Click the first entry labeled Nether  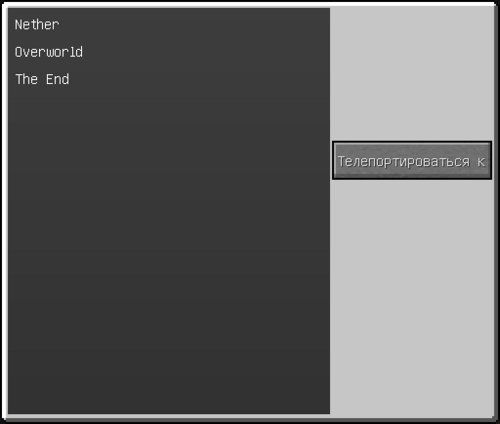tap(37, 25)
